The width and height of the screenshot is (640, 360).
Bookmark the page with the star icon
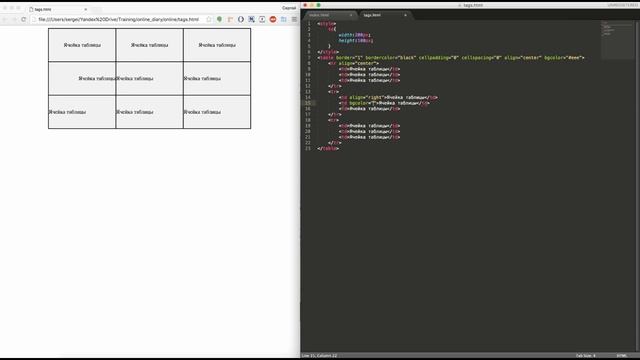209,19
